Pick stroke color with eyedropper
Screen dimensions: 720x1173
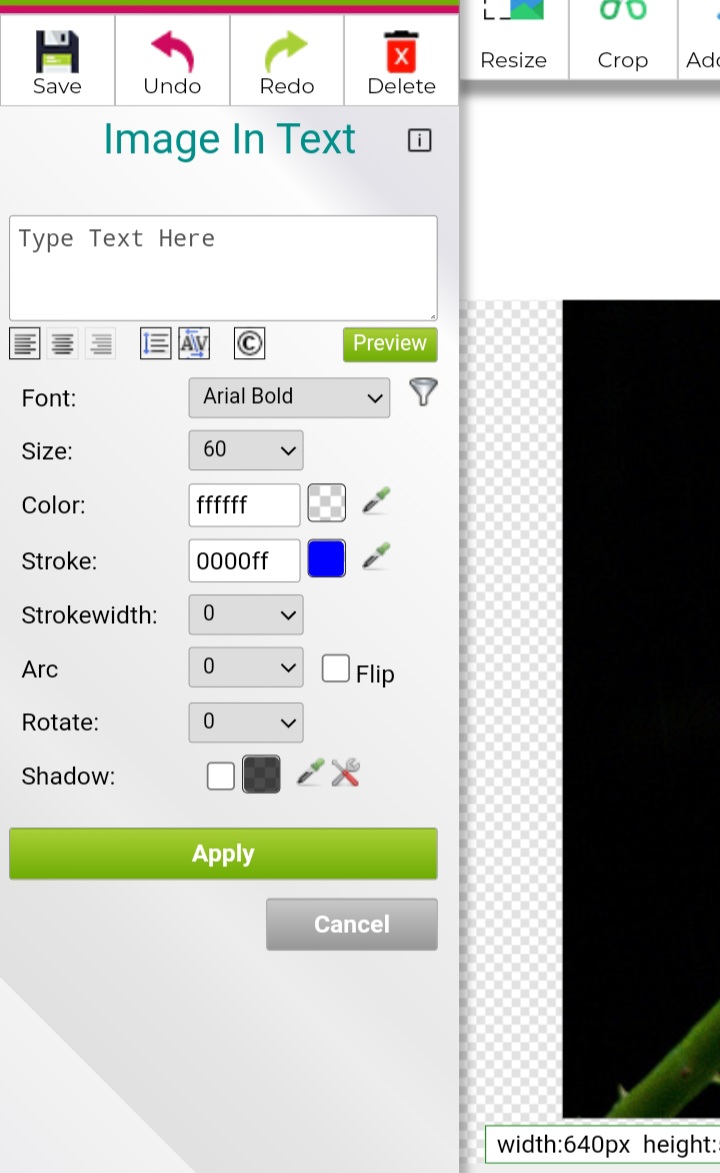pos(376,557)
